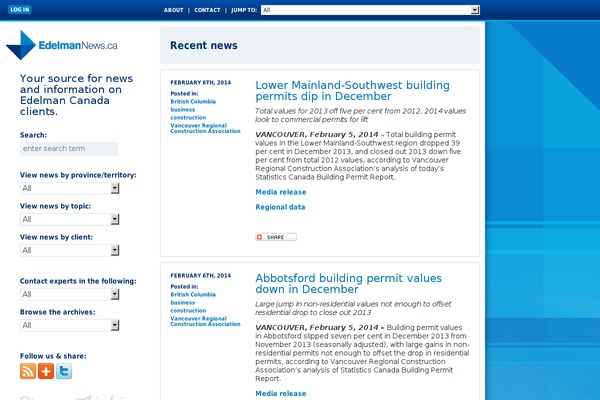
Task: Open the CONTACT page
Action: [x=207, y=10]
